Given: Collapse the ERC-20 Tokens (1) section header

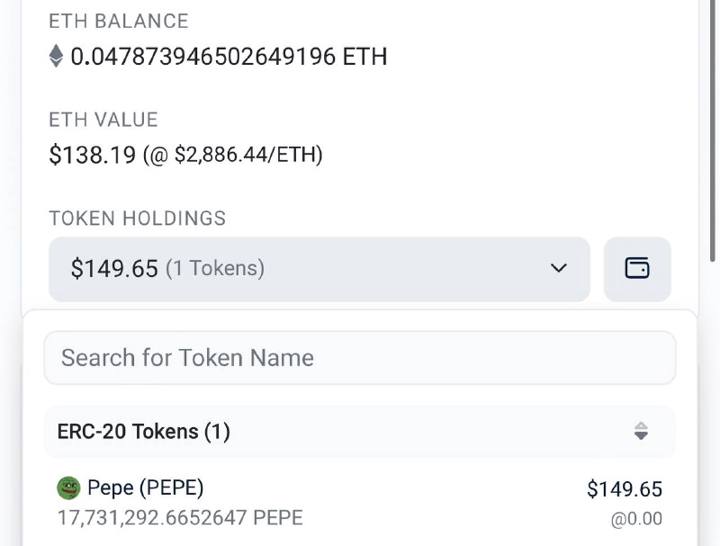Looking at the screenshot, I should click(x=360, y=432).
